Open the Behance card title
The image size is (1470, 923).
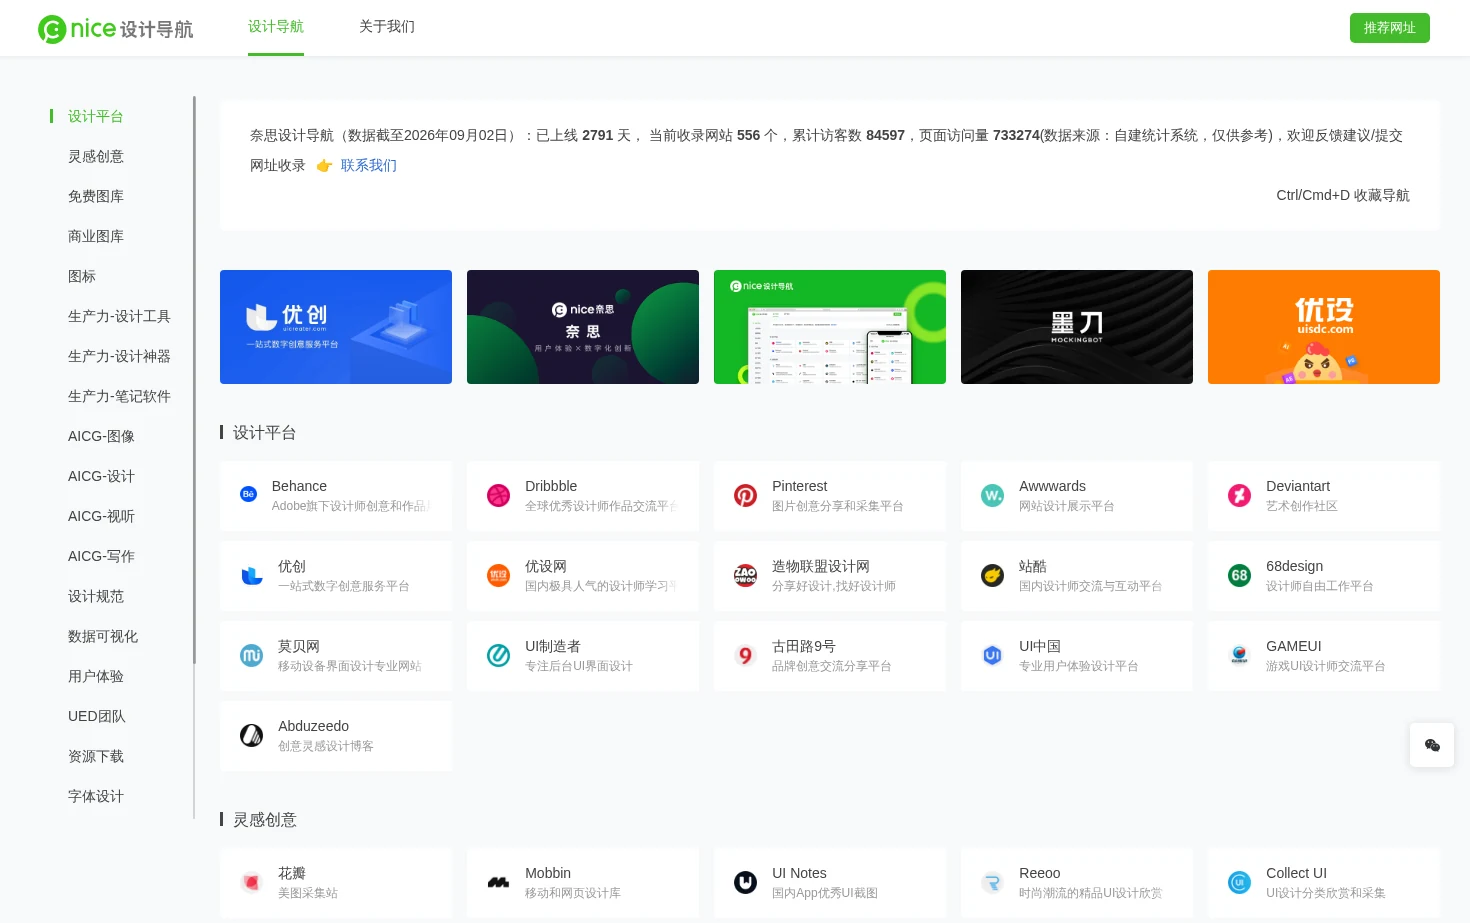[299, 486]
